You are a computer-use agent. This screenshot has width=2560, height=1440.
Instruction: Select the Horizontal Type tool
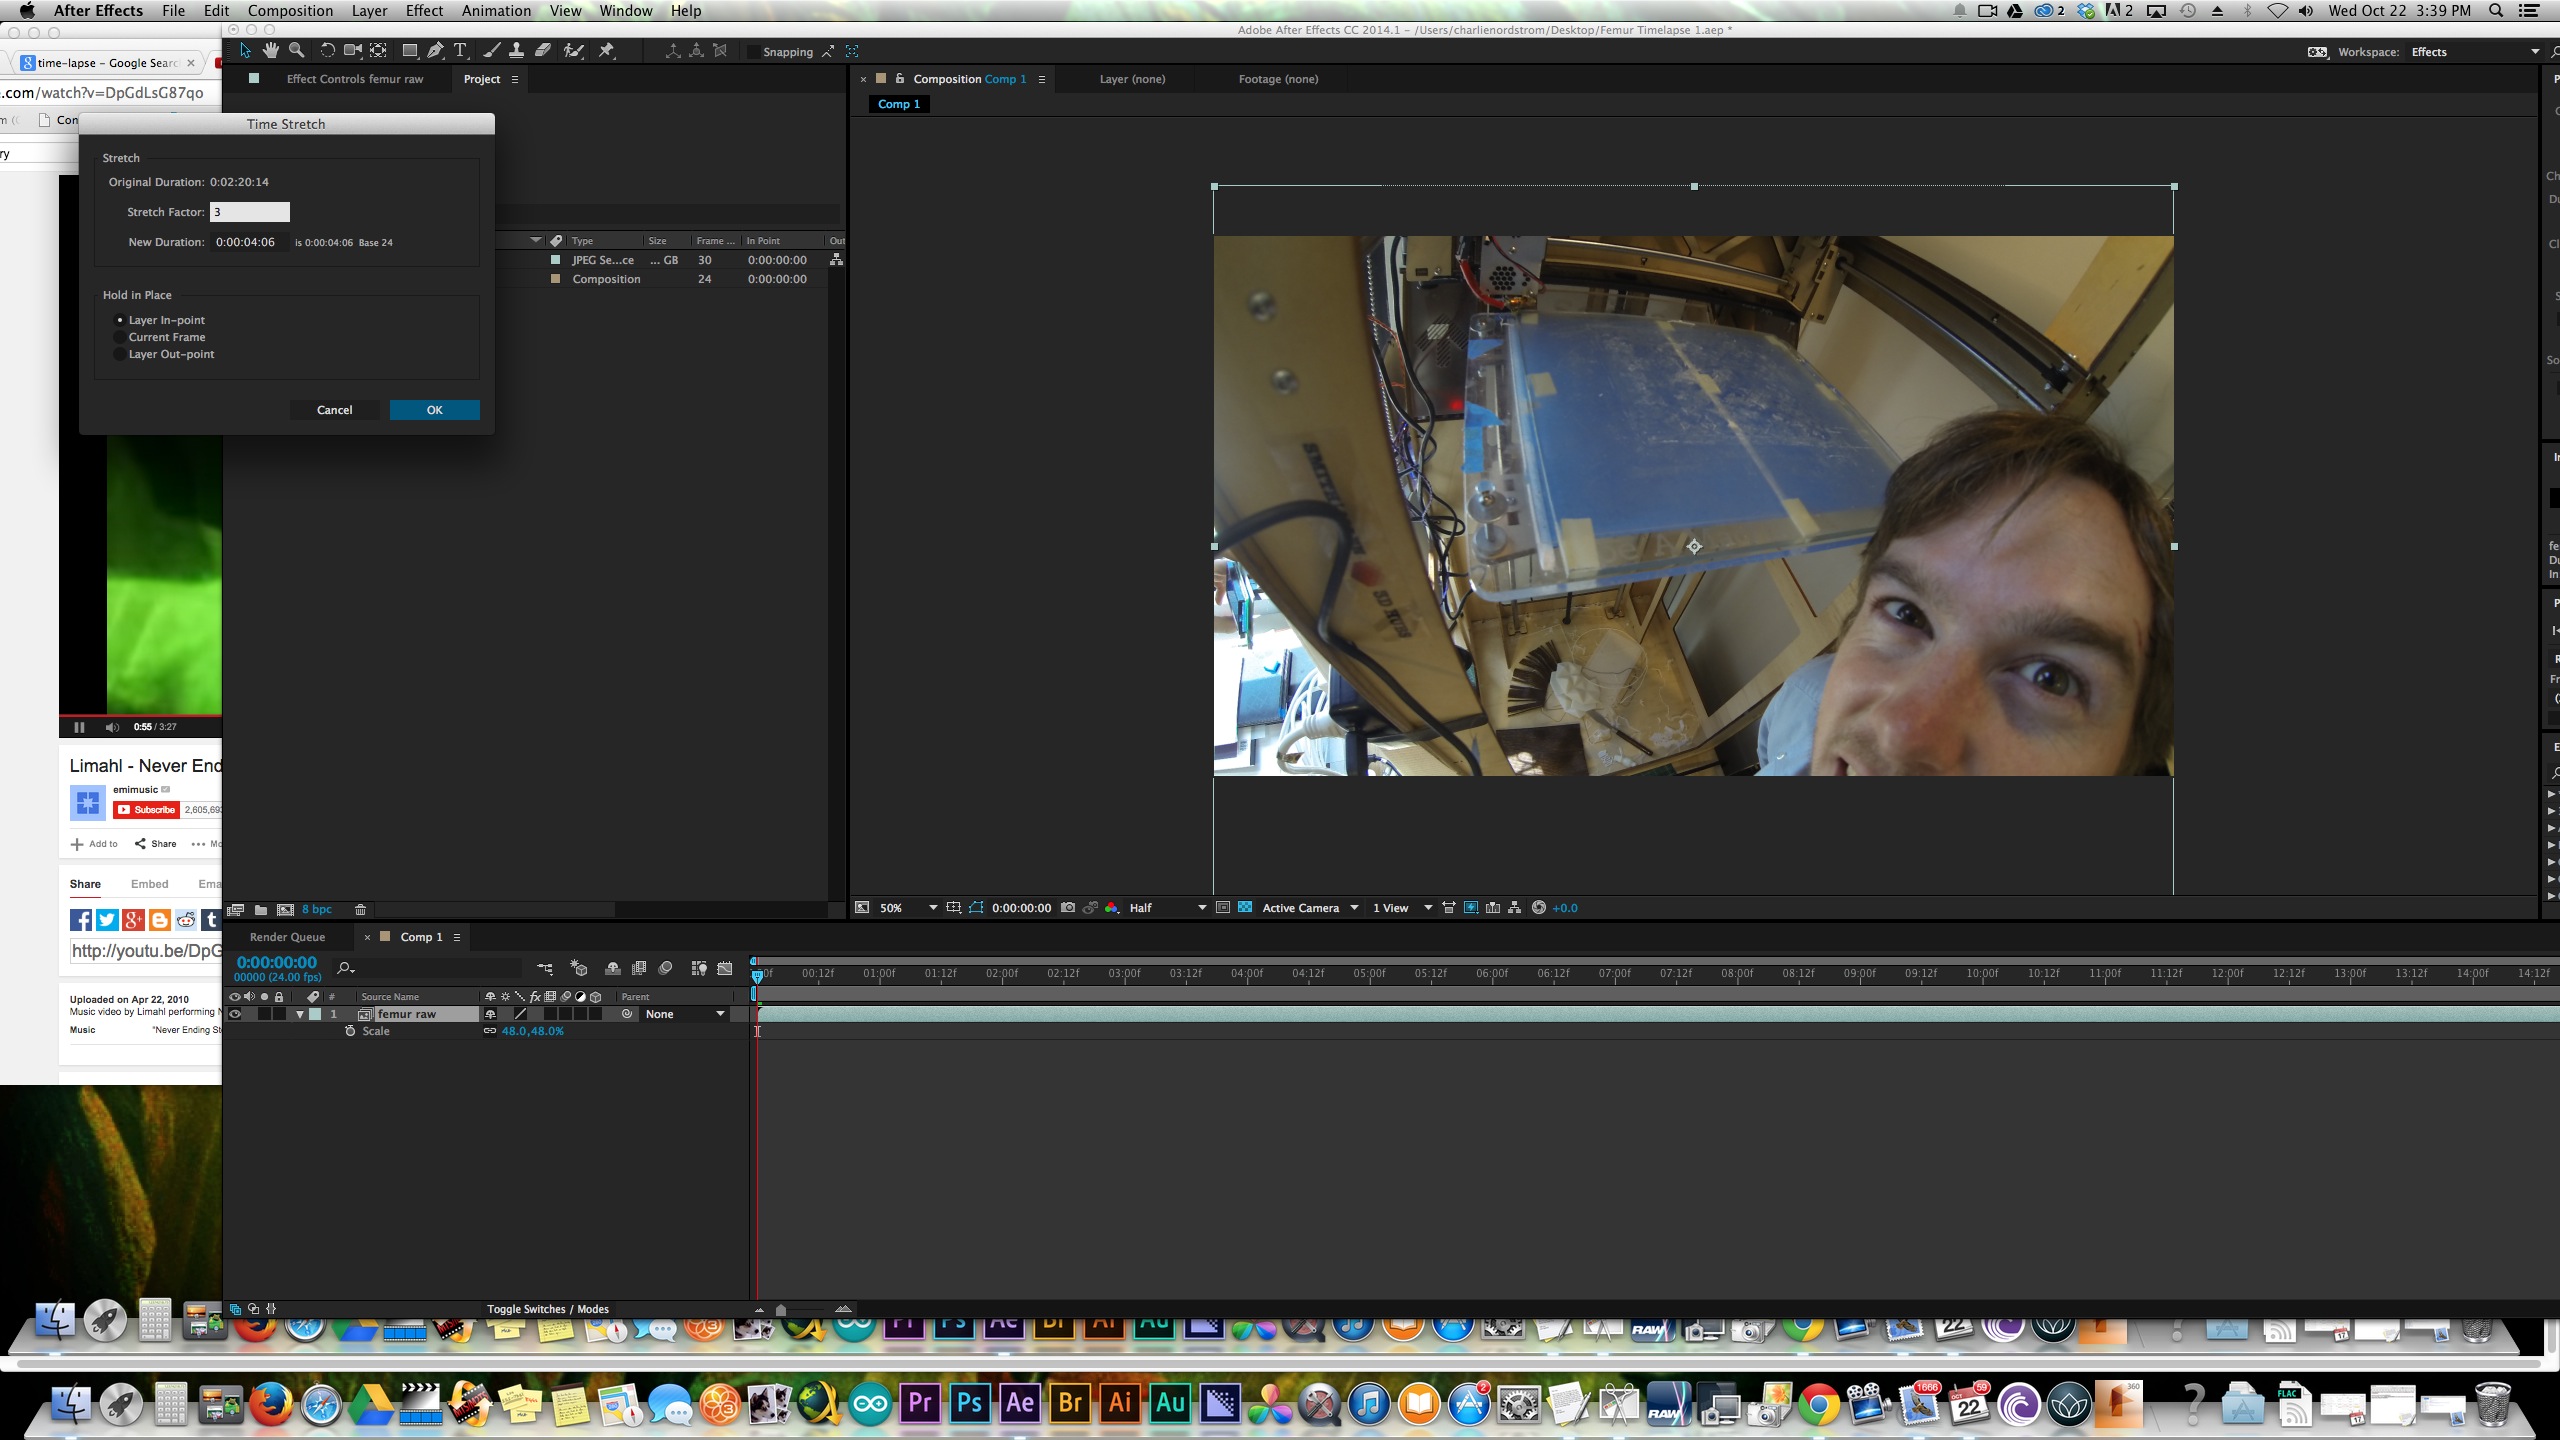[x=460, y=51]
